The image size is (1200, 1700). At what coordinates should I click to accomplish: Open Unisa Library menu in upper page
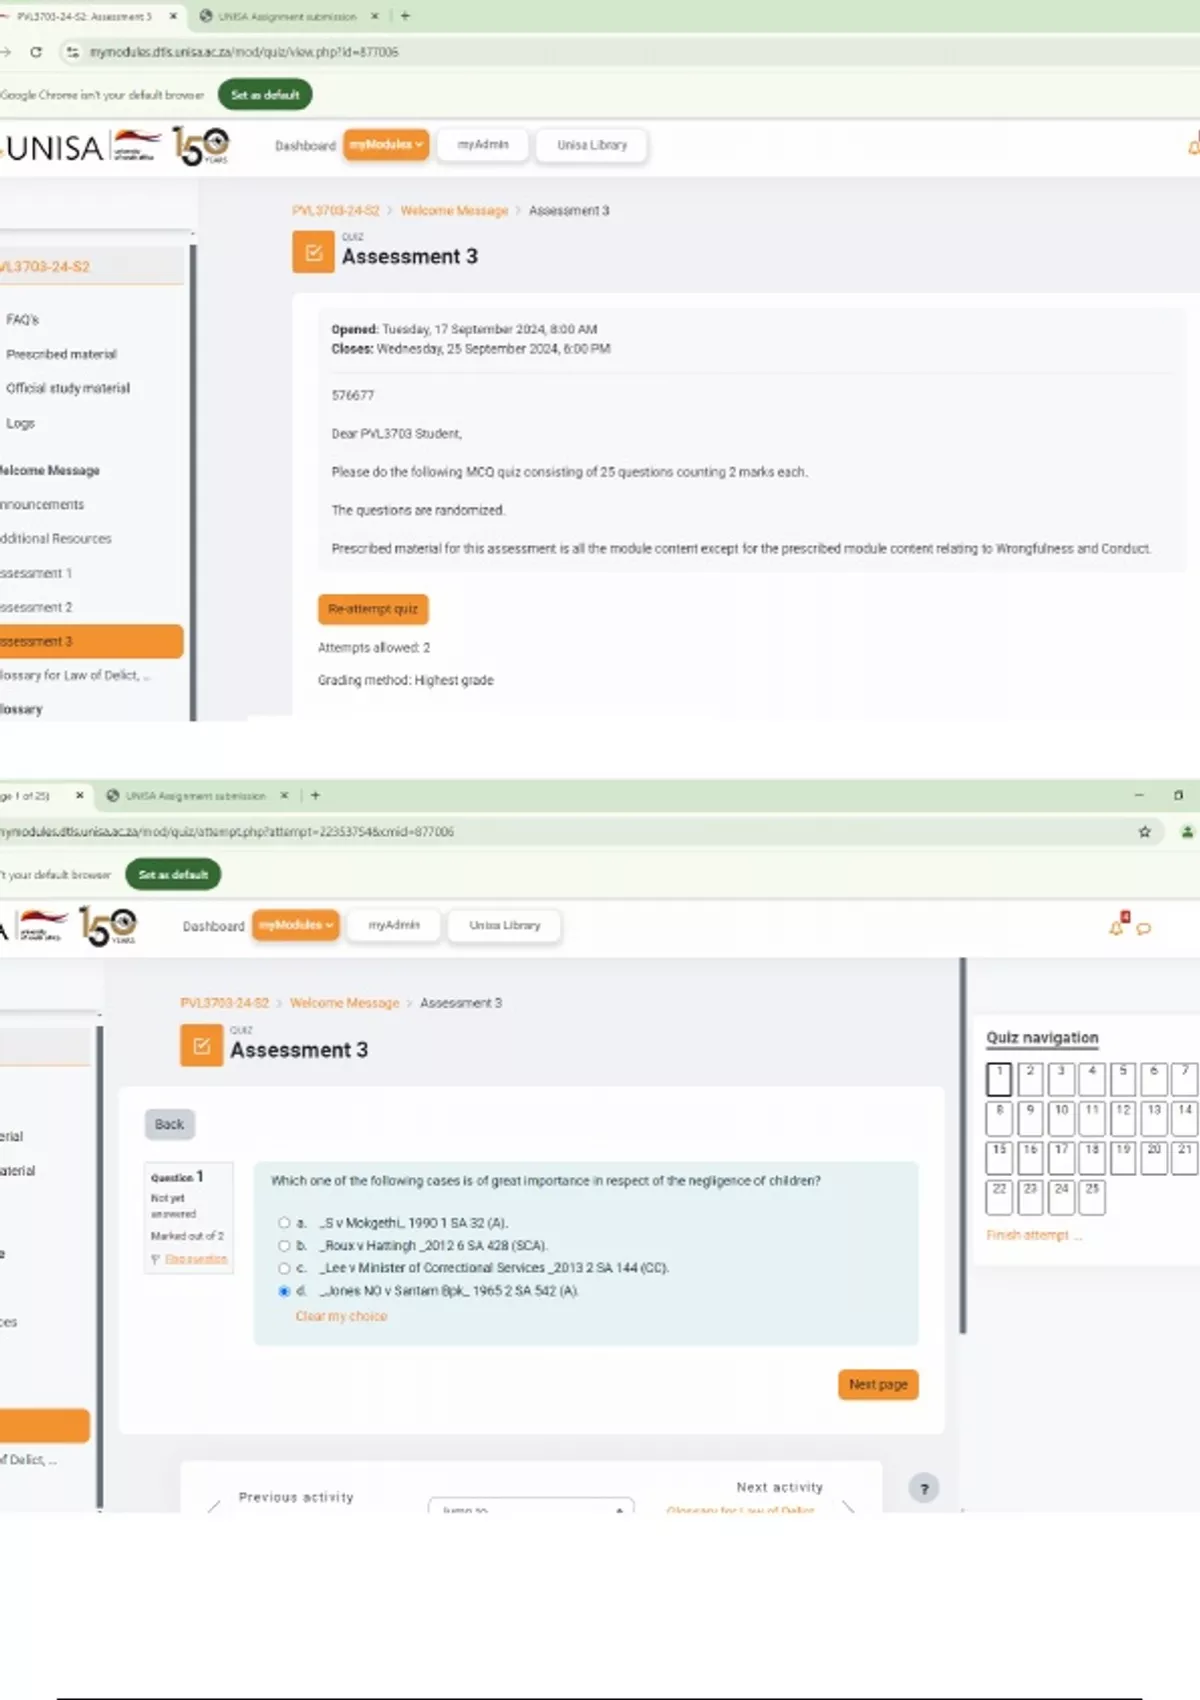pos(592,145)
